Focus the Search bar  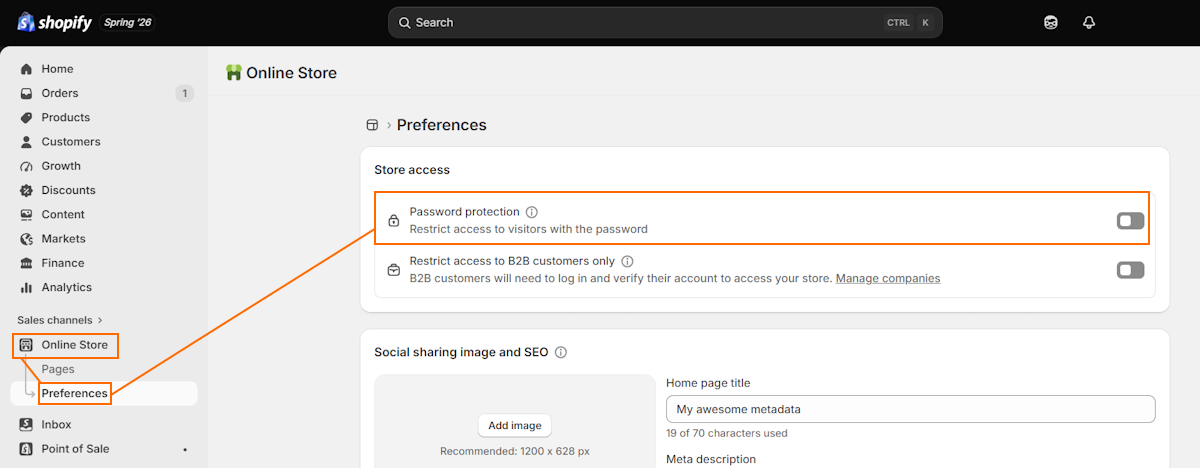coord(665,22)
